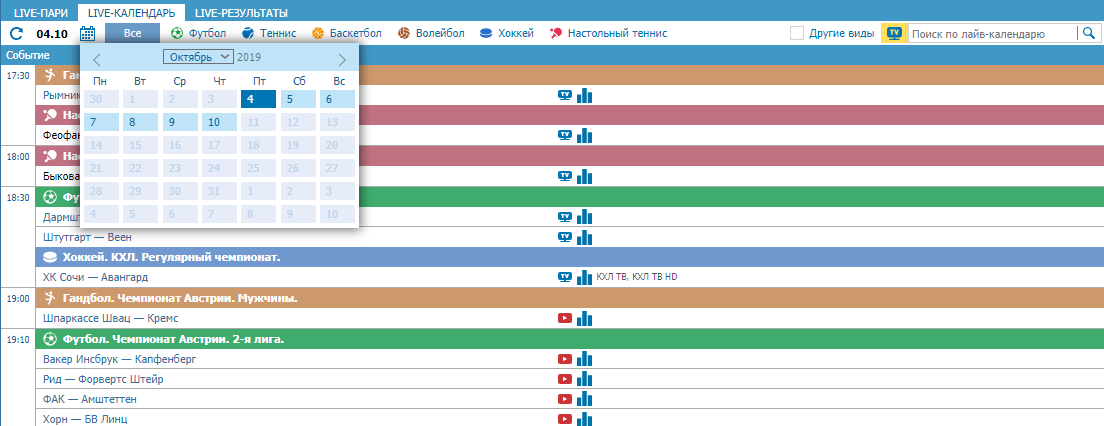Open the calendar date picker icon
Screen dimensions: 1104x426
87,33
